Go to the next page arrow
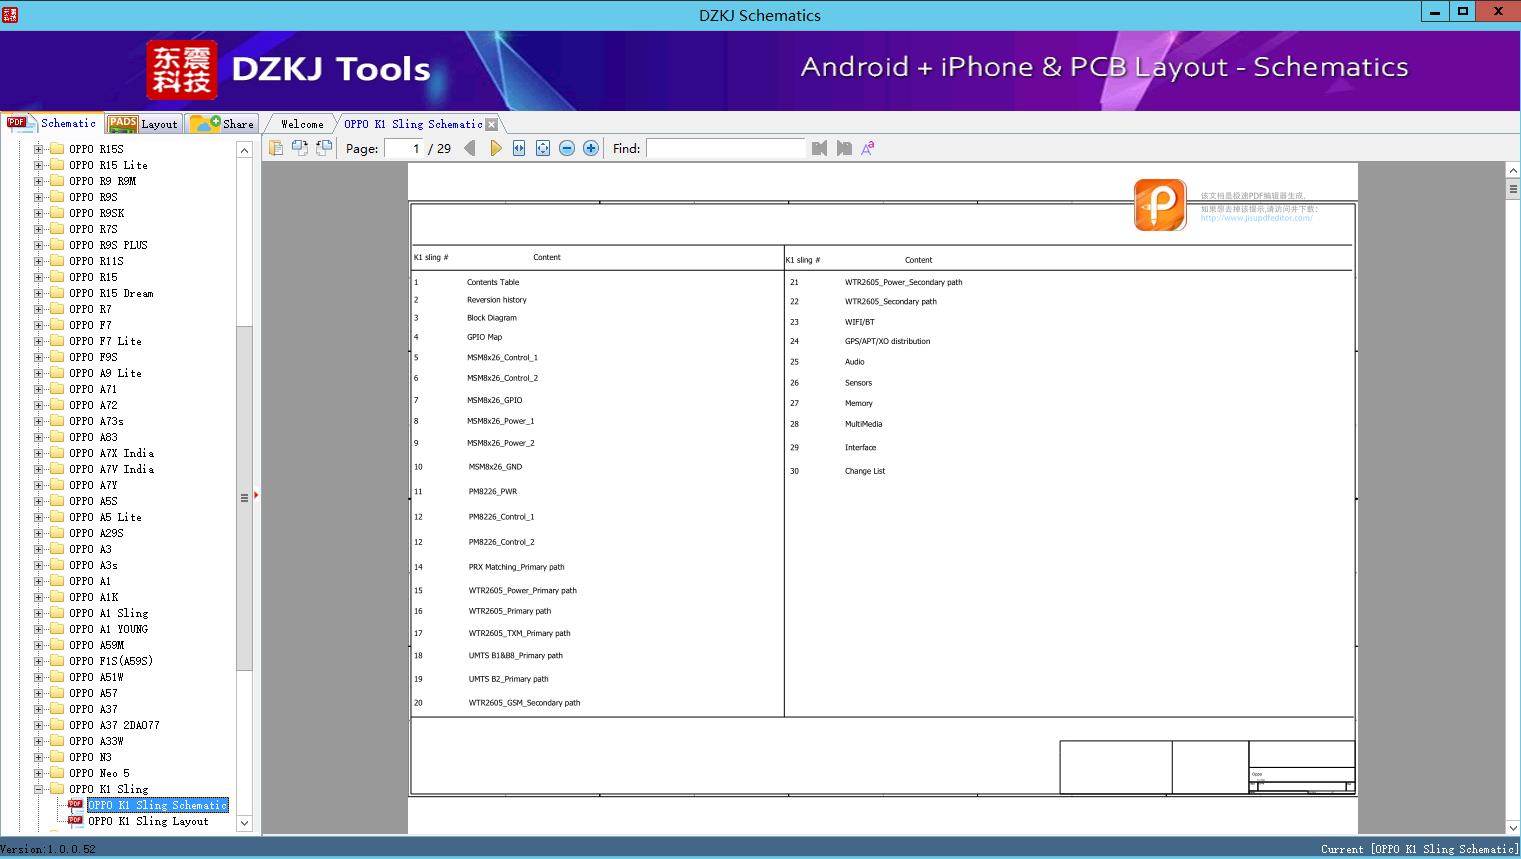This screenshot has height=859, width=1521. coord(495,148)
